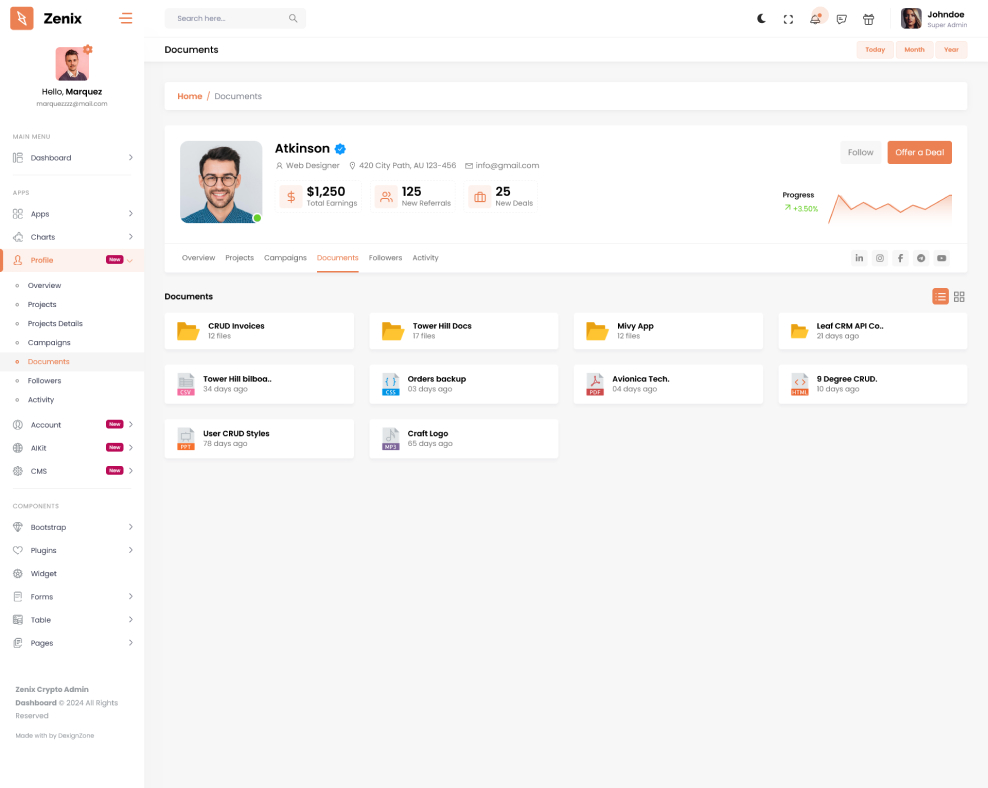This screenshot has height=788, width=988.
Task: Collapse sidebar with hamburger menu icon
Action: pos(125,18)
